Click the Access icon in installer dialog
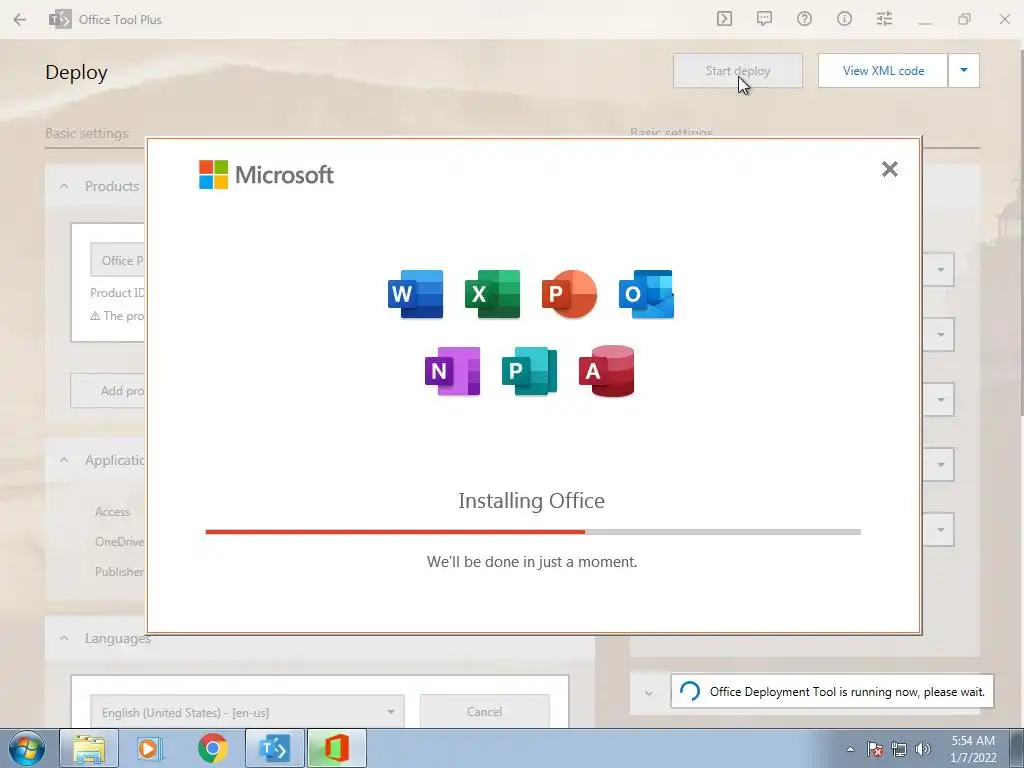The height and width of the screenshot is (768, 1024). click(607, 371)
